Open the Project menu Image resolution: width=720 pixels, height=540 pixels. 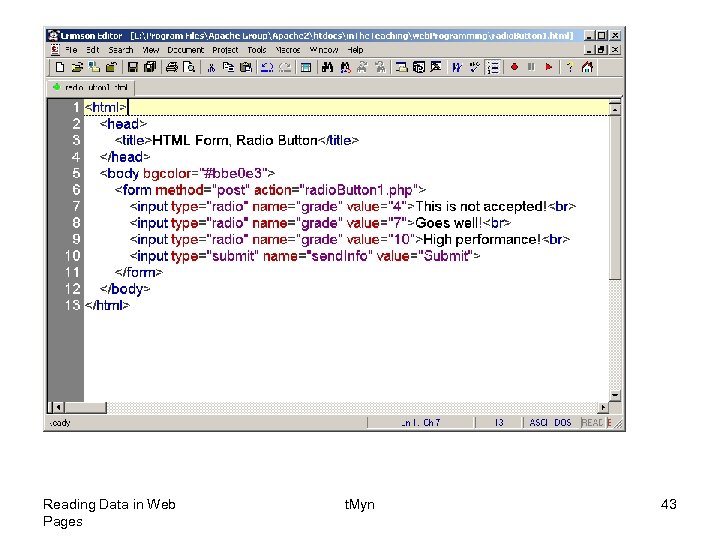[x=225, y=50]
